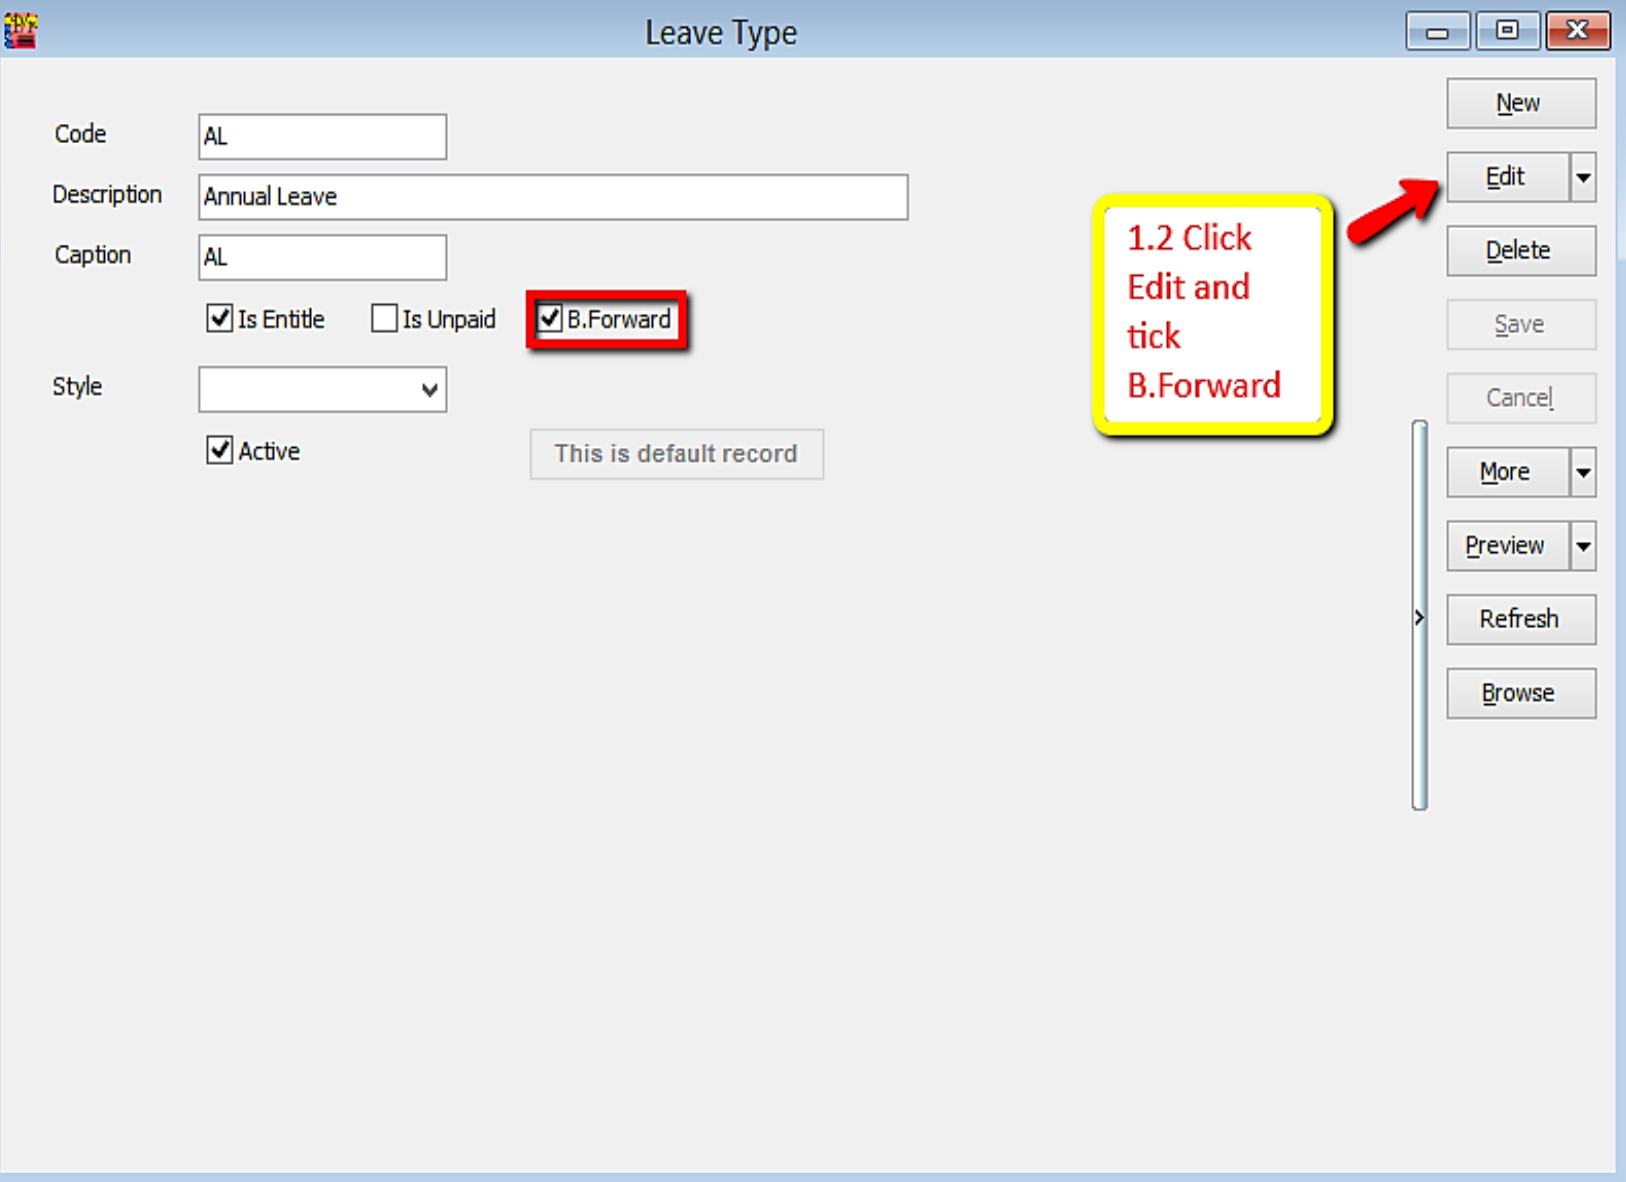This screenshot has width=1626, height=1182.
Task: Open the Edit button dropdown arrow
Action: (1583, 176)
